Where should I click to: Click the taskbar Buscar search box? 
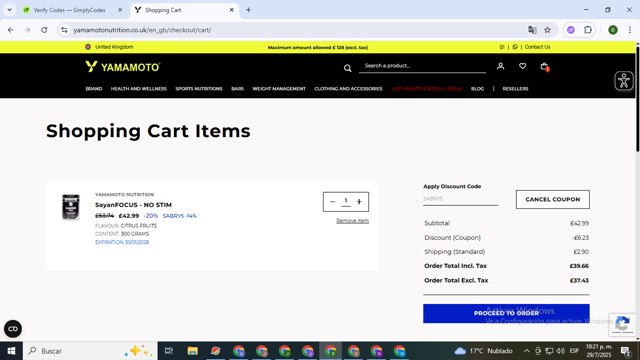click(90, 351)
